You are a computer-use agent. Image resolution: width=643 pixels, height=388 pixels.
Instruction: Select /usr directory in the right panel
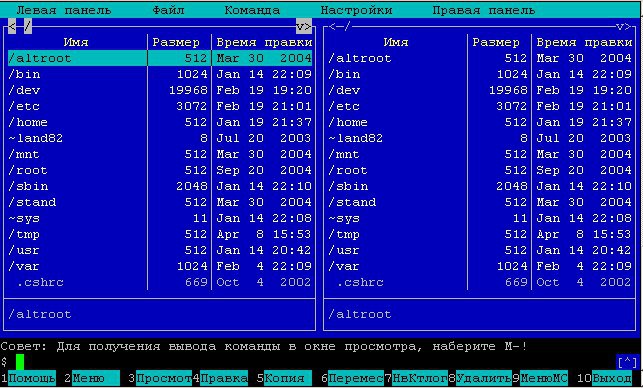(x=480, y=250)
